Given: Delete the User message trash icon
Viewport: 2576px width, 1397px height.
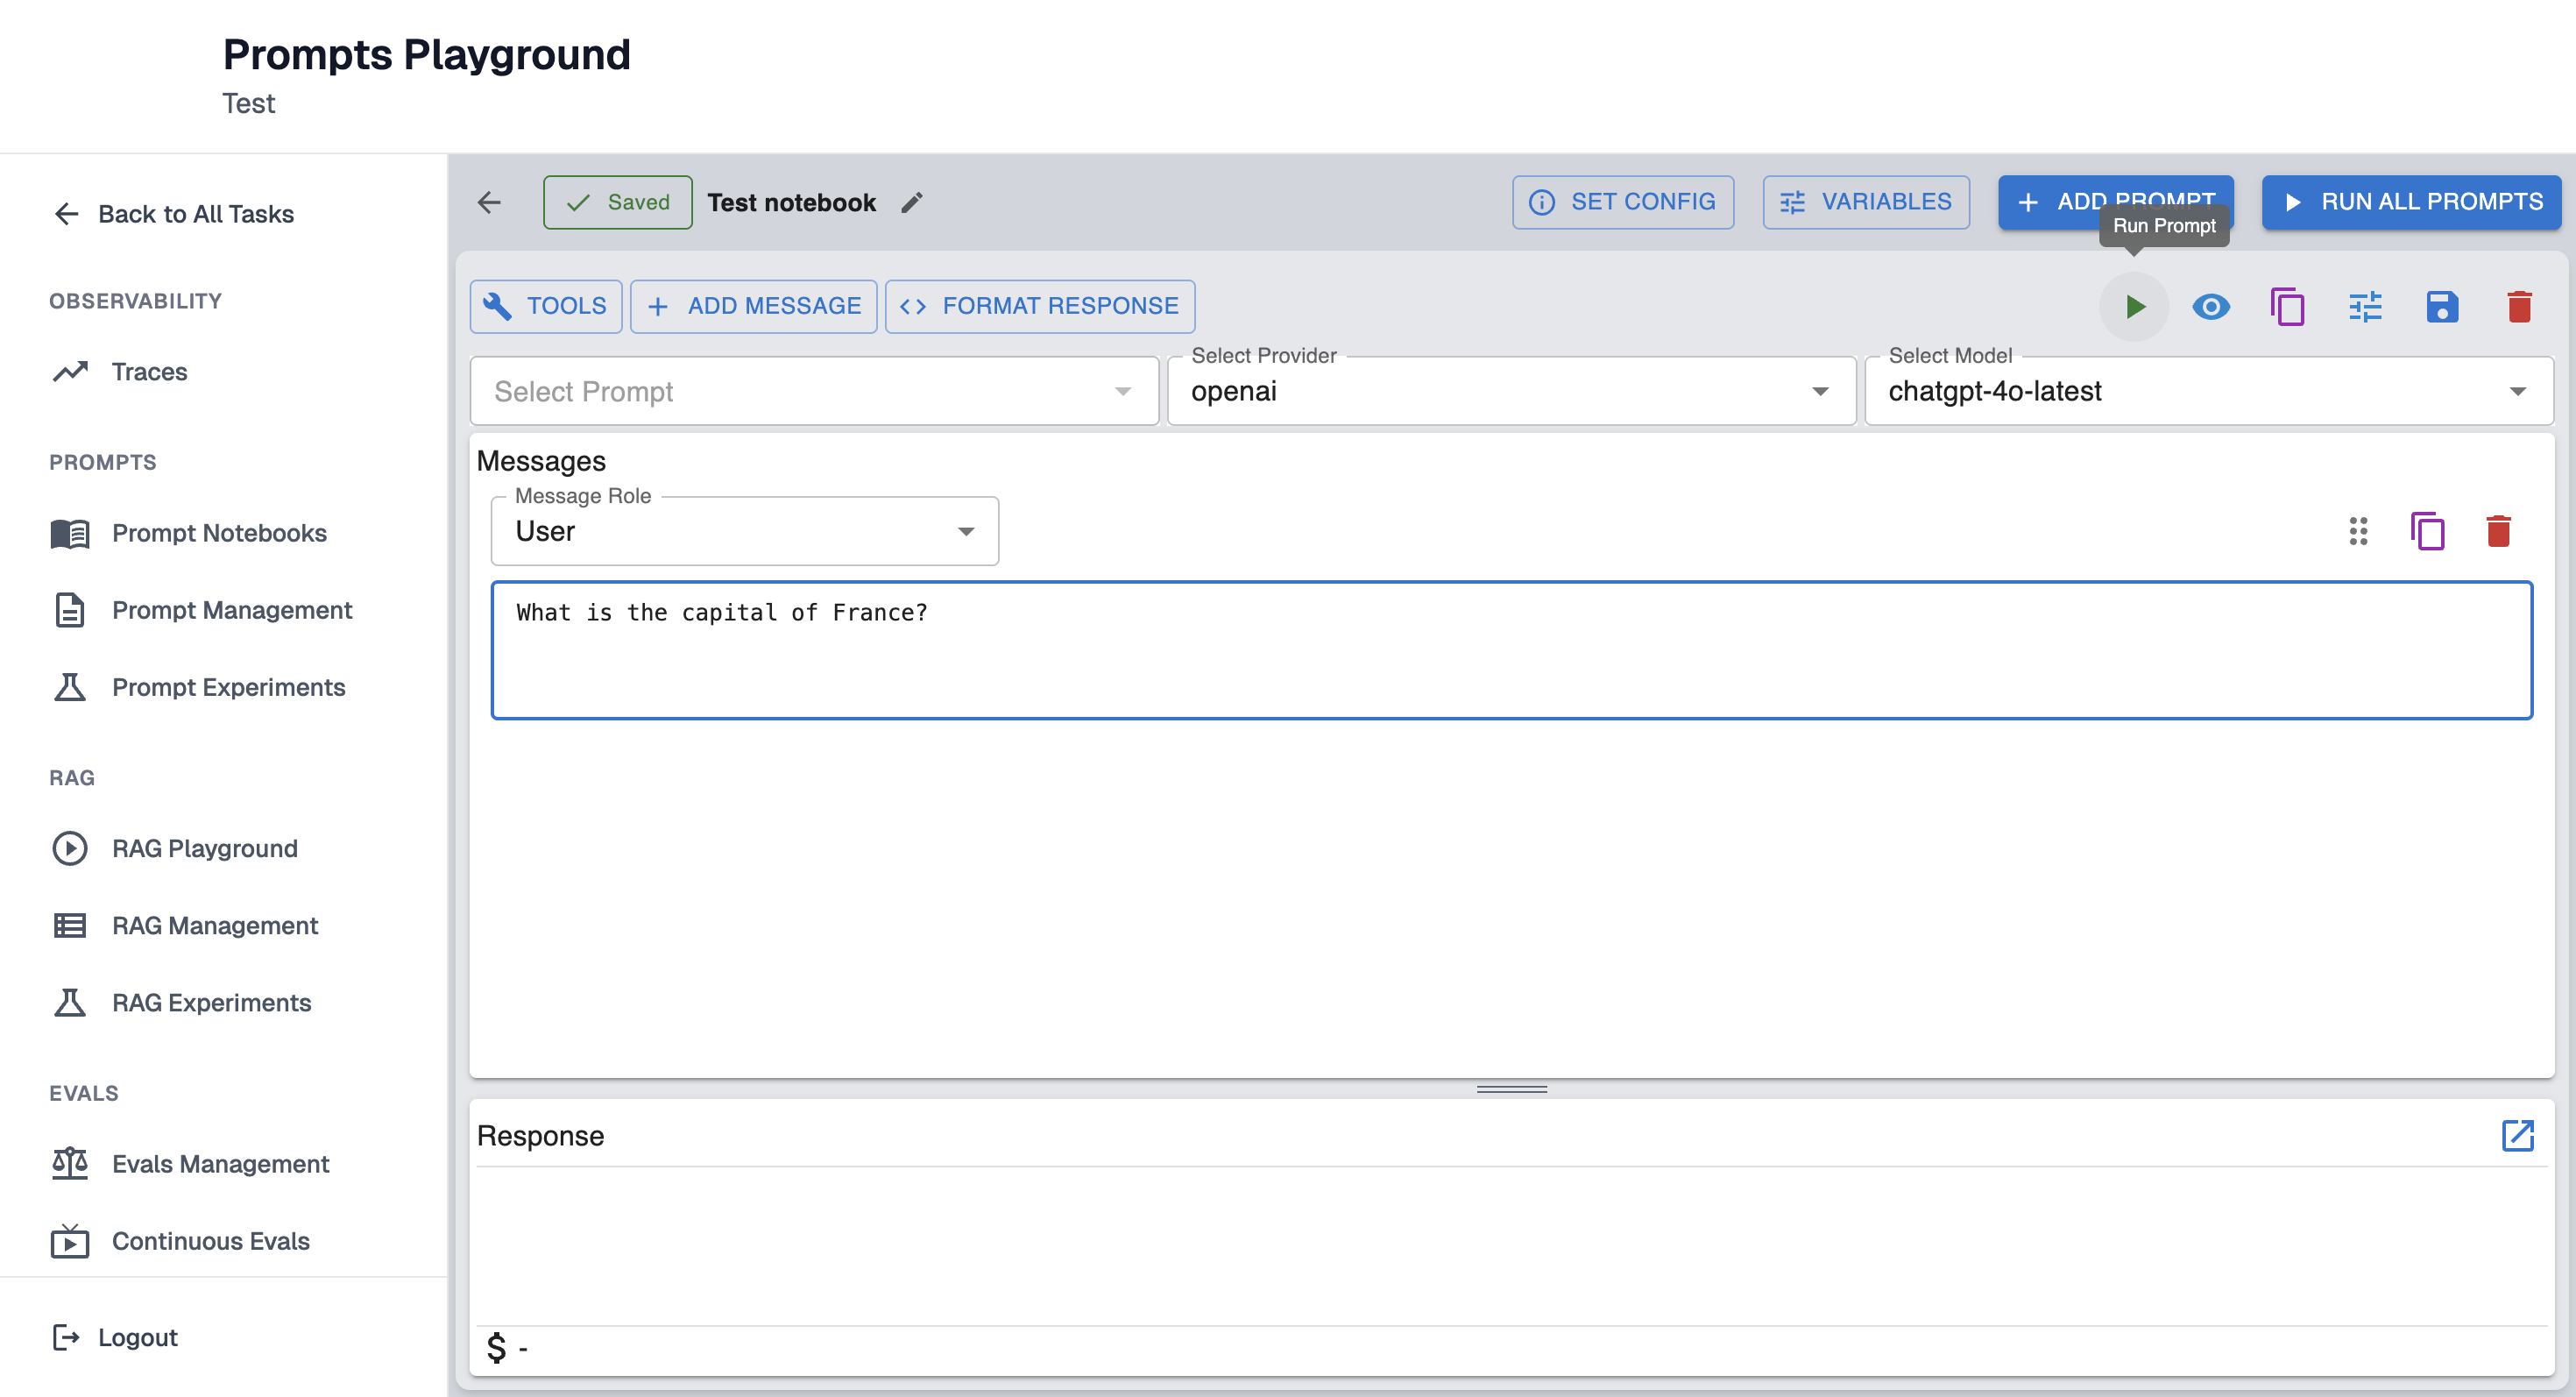Looking at the screenshot, I should (x=2497, y=531).
